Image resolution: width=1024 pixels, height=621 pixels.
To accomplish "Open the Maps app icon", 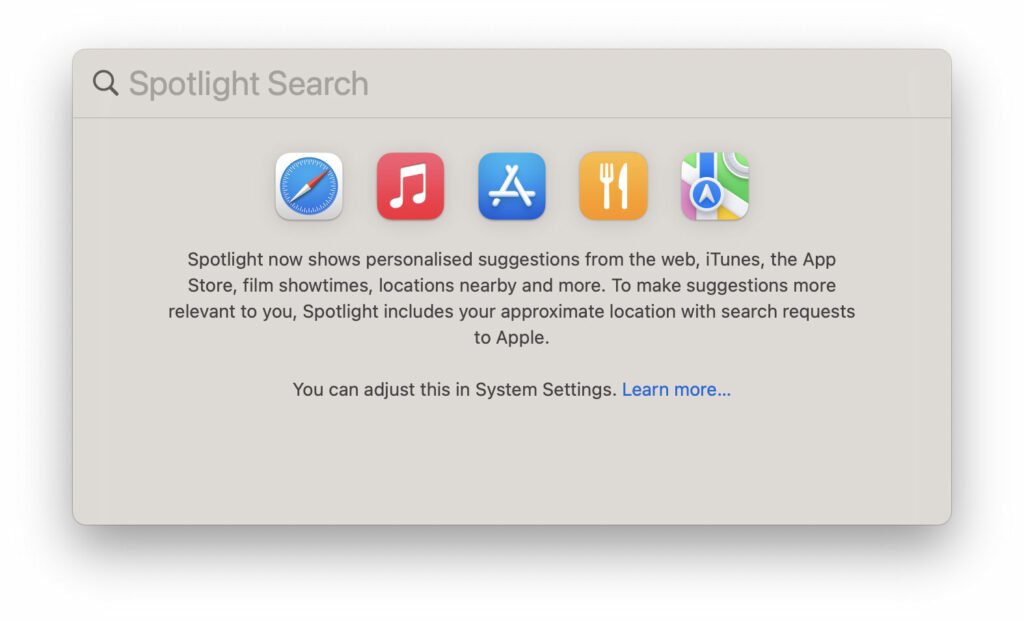I will (714, 187).
